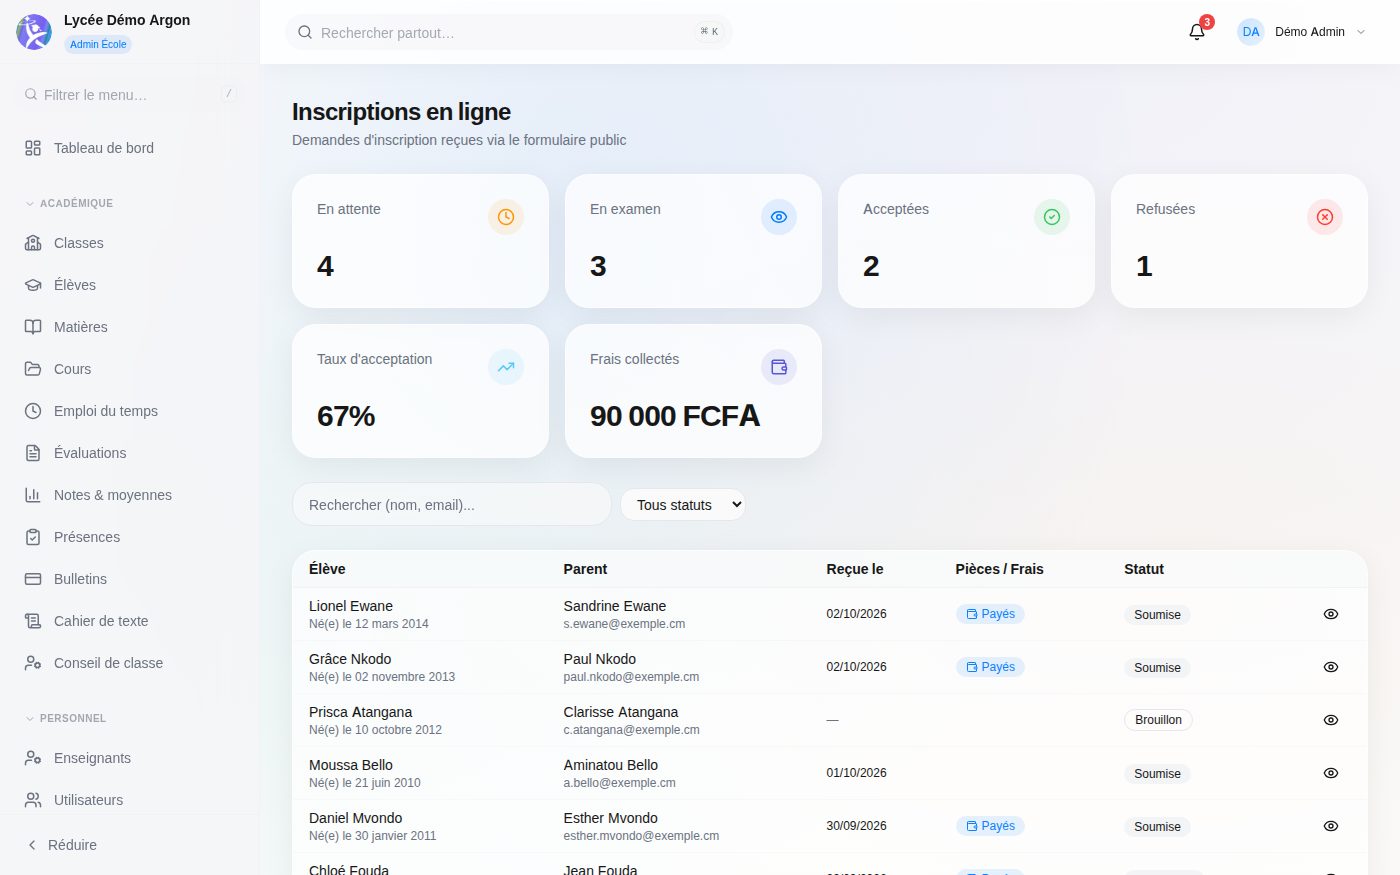Viewport: 1400px width, 875px height.
Task: Expand the Démo Admin user menu chevron
Action: point(1361,32)
